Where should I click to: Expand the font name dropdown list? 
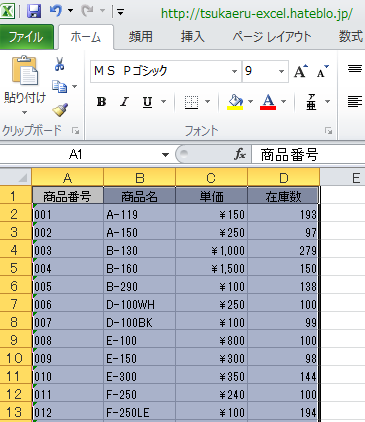234,71
